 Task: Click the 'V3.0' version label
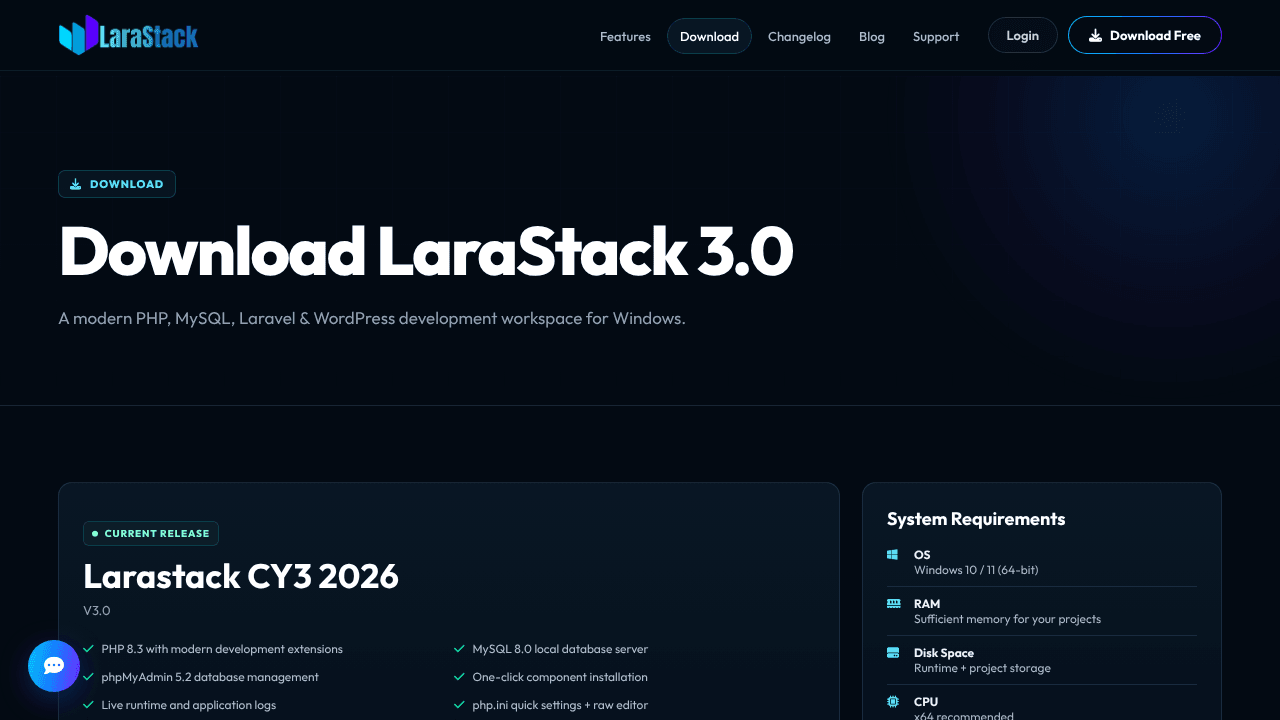pos(97,610)
